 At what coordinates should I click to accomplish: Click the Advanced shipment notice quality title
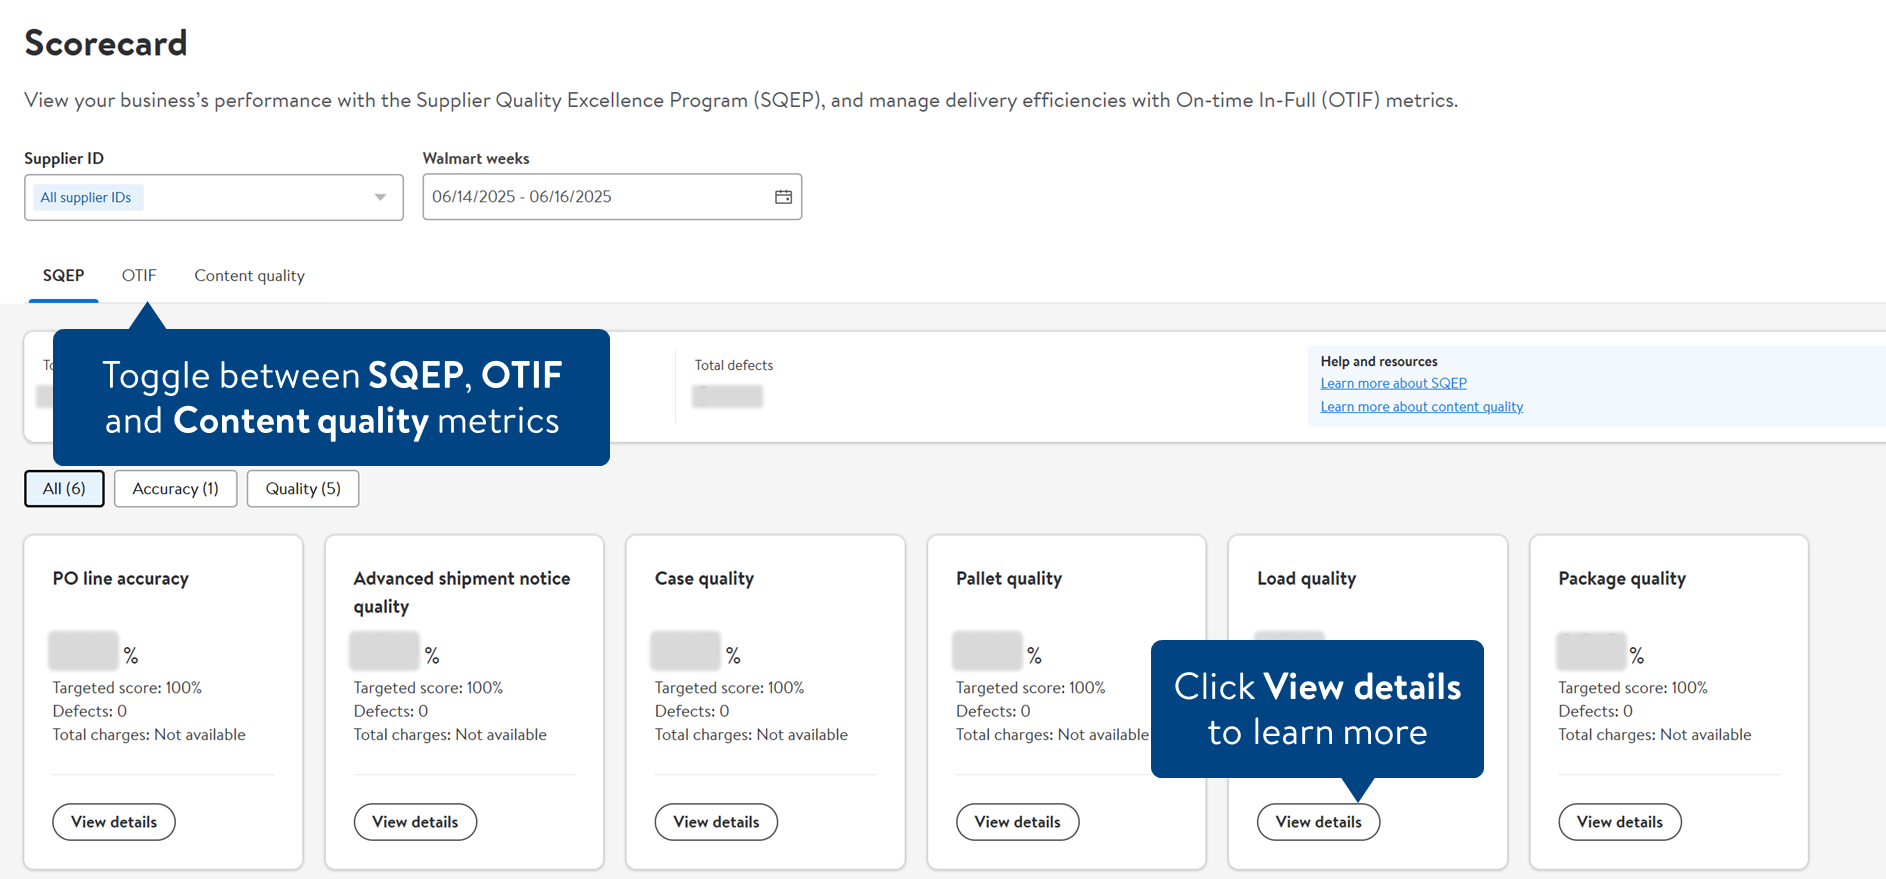[x=462, y=592]
